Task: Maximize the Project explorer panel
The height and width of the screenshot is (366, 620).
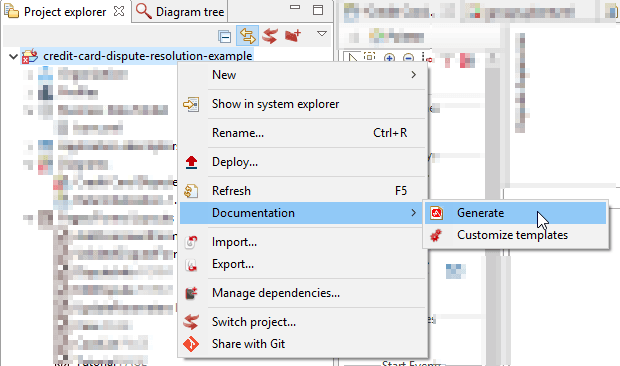Action: [318, 10]
